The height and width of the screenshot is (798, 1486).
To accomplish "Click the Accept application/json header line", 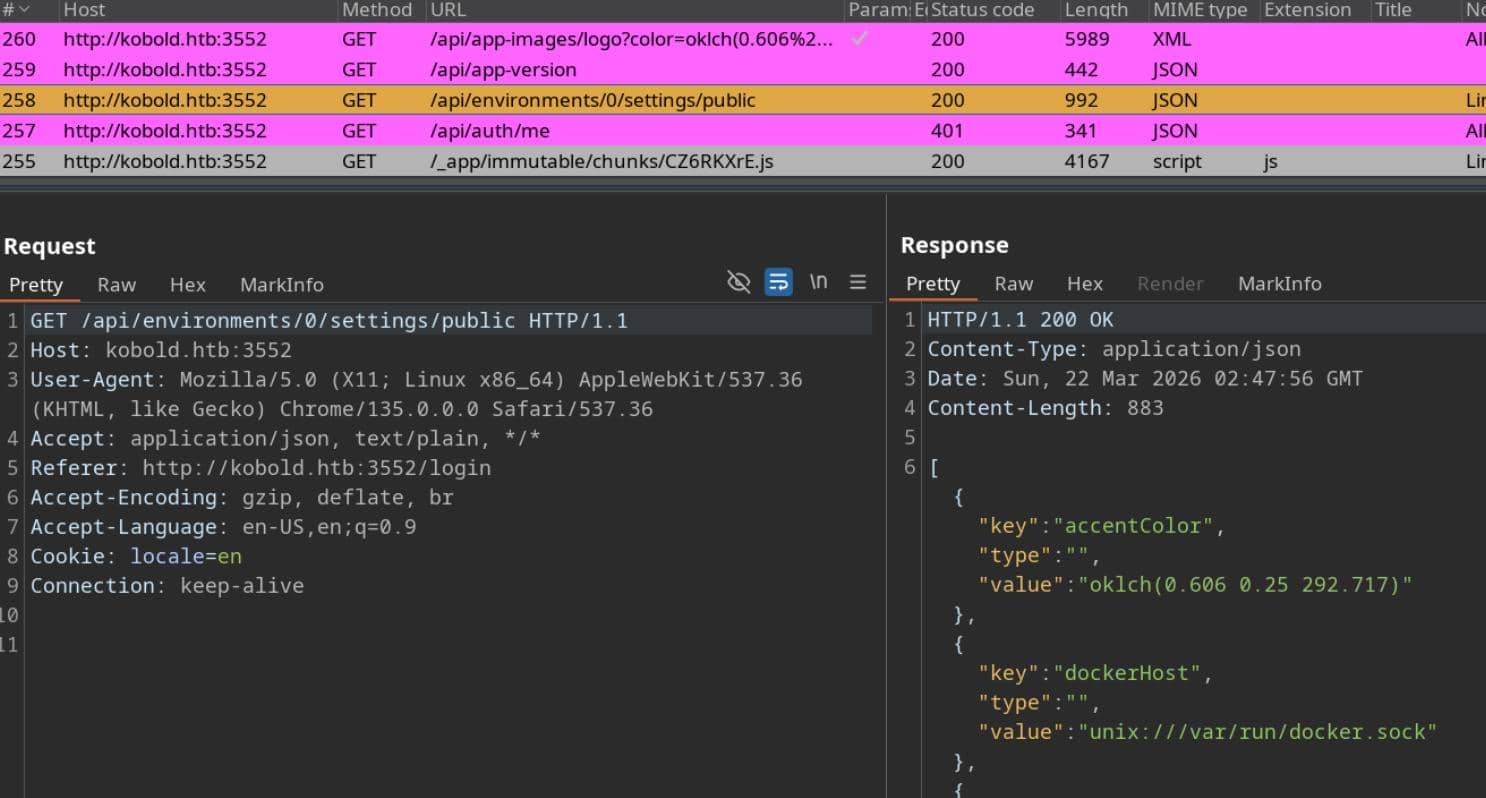I will 285,438.
